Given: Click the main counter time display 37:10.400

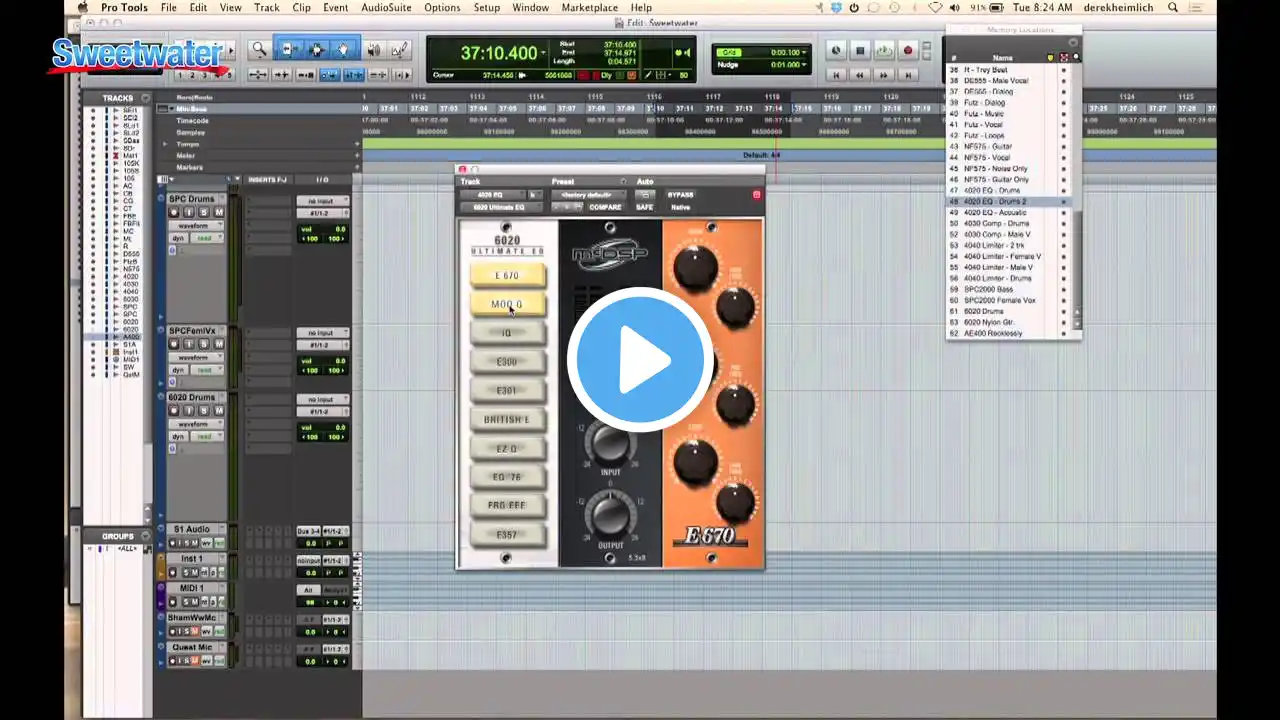Looking at the screenshot, I should click(499, 53).
